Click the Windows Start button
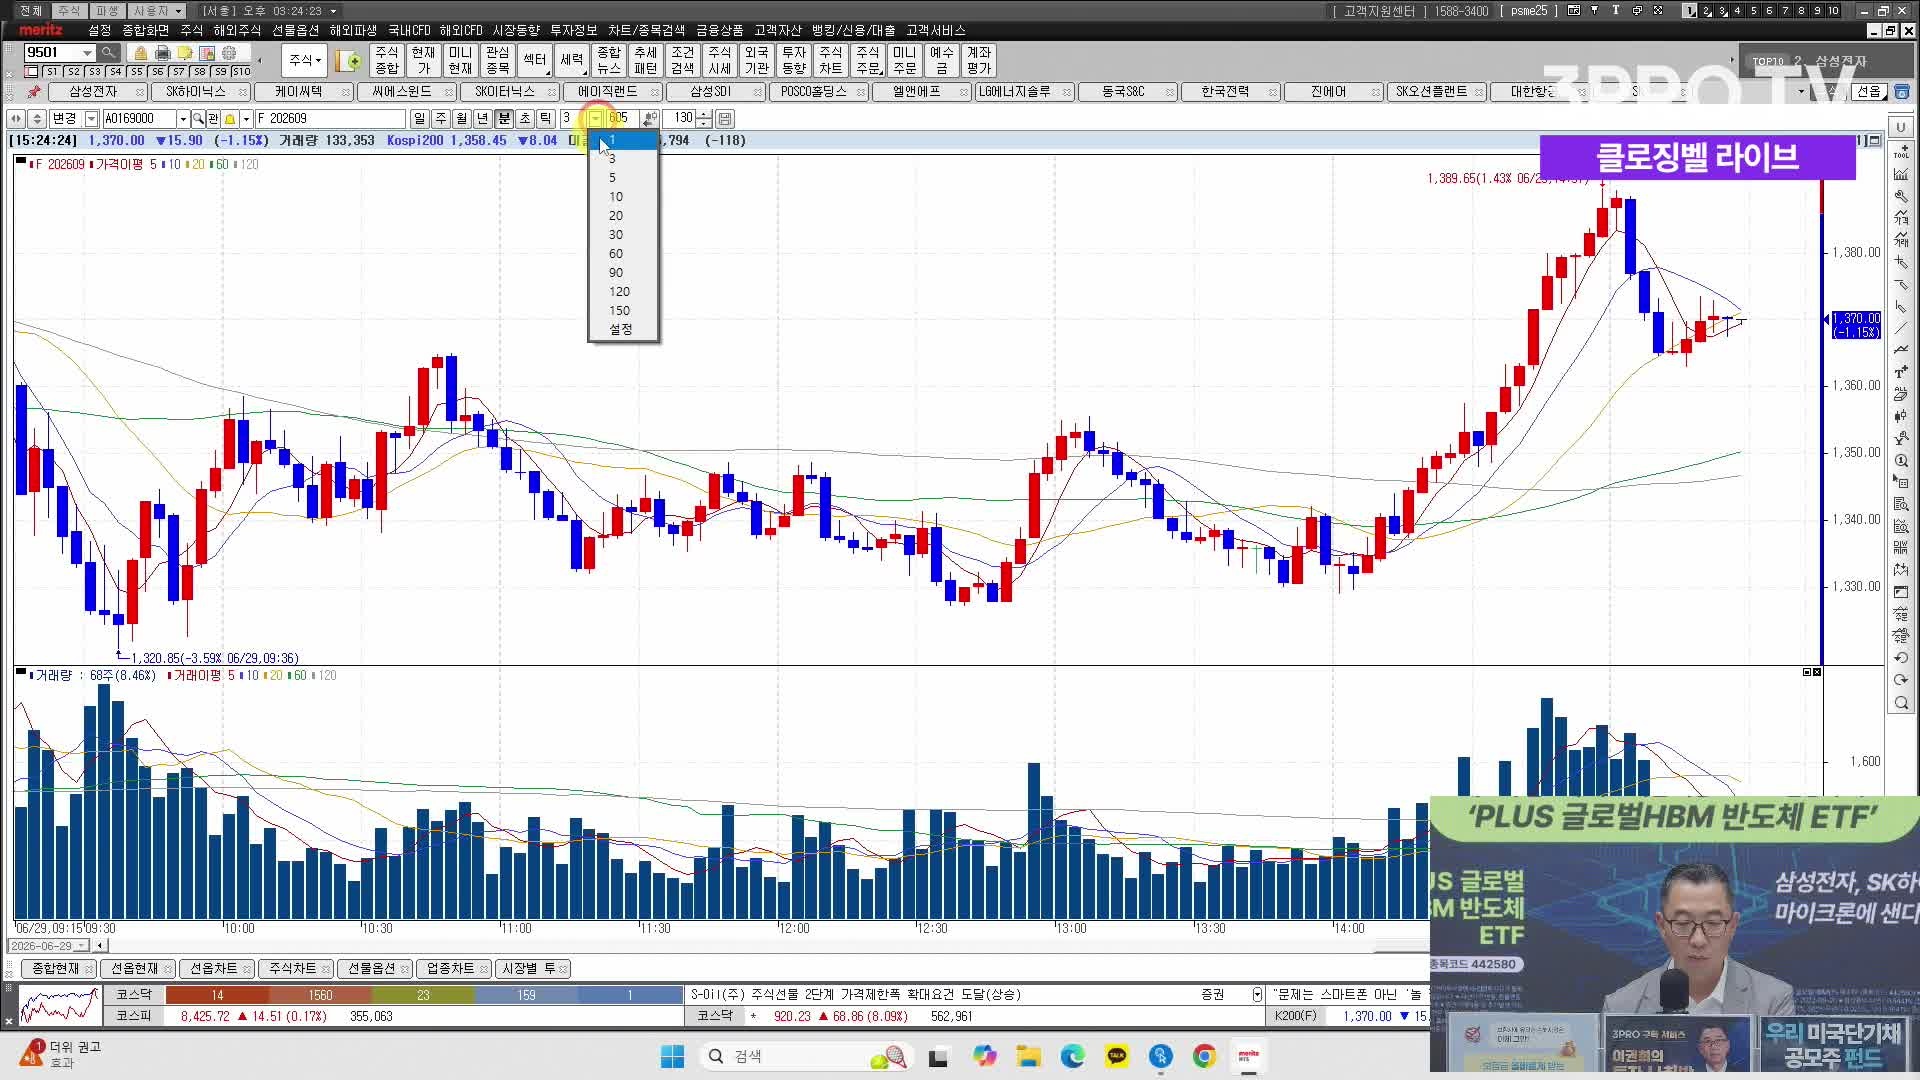 coord(672,1056)
